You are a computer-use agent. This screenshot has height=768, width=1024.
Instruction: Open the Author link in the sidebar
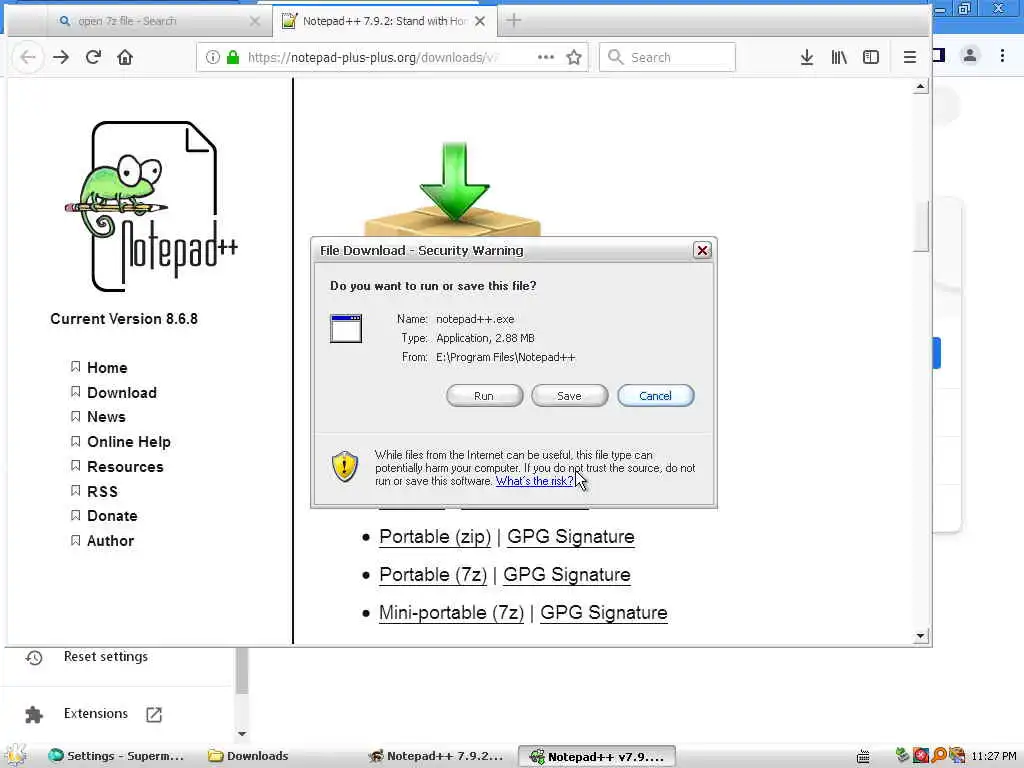[110, 541]
